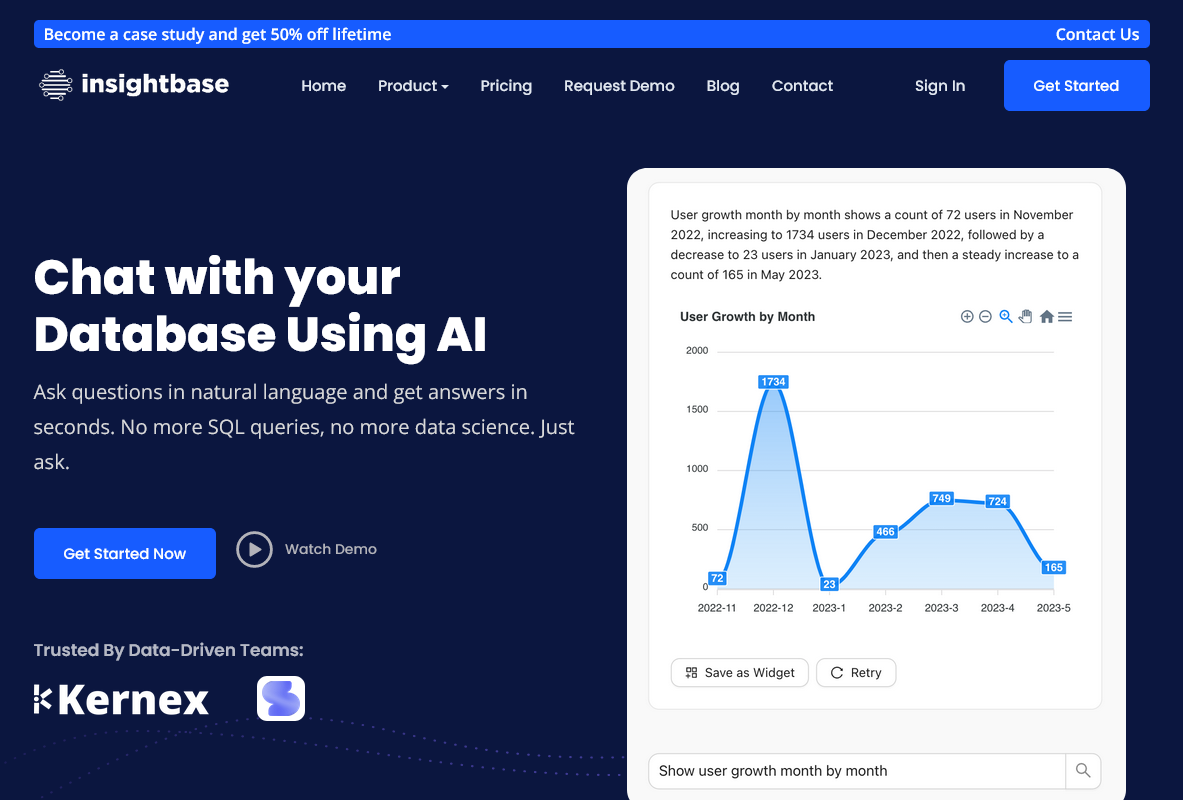
Task: Open the Home navigation item
Action: 323,86
